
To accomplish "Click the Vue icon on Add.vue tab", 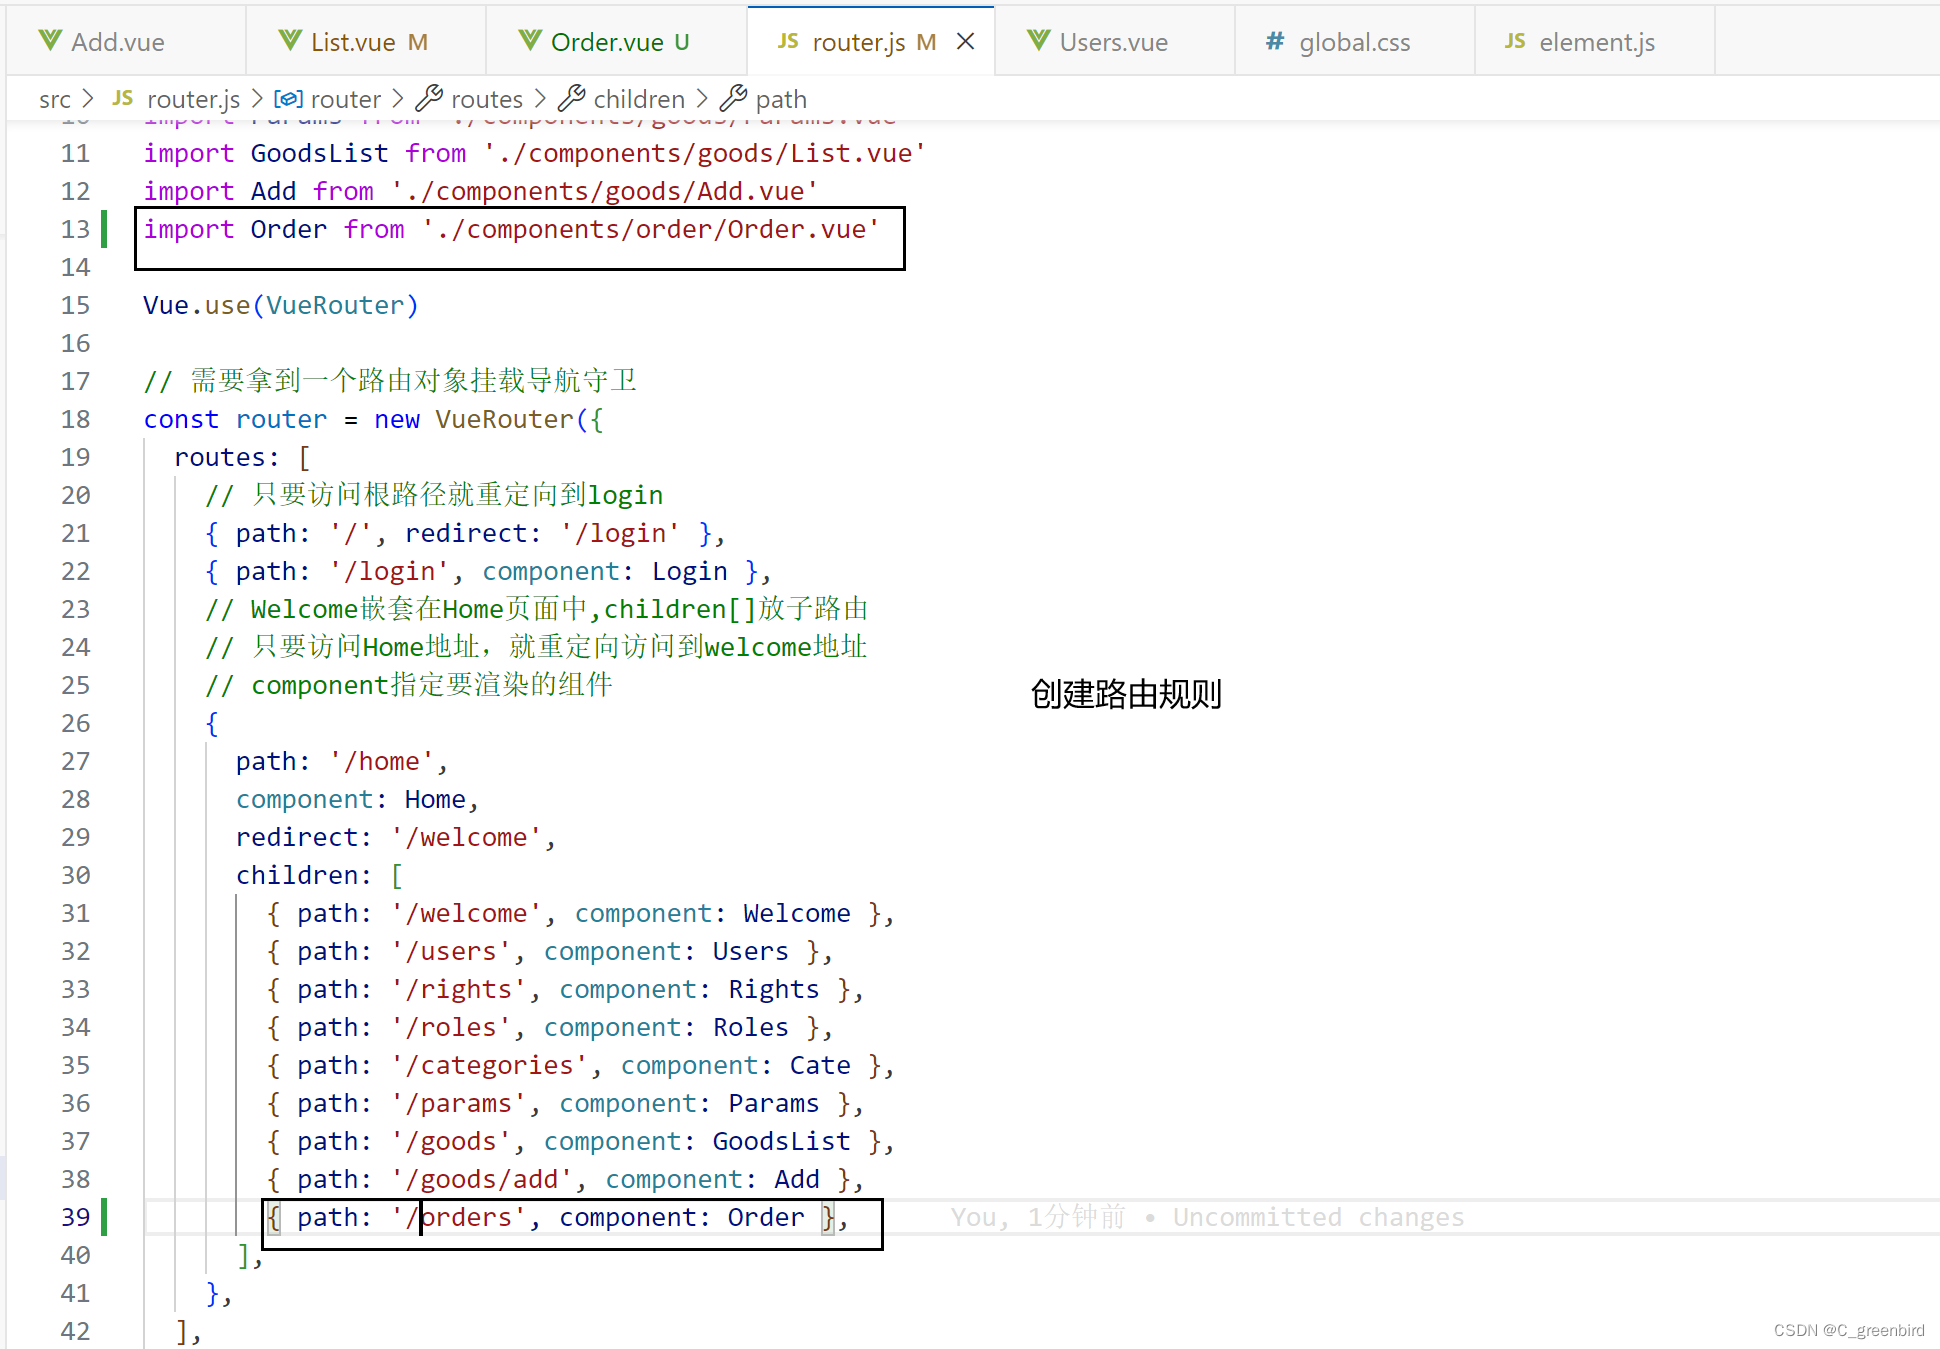I will click(50, 41).
